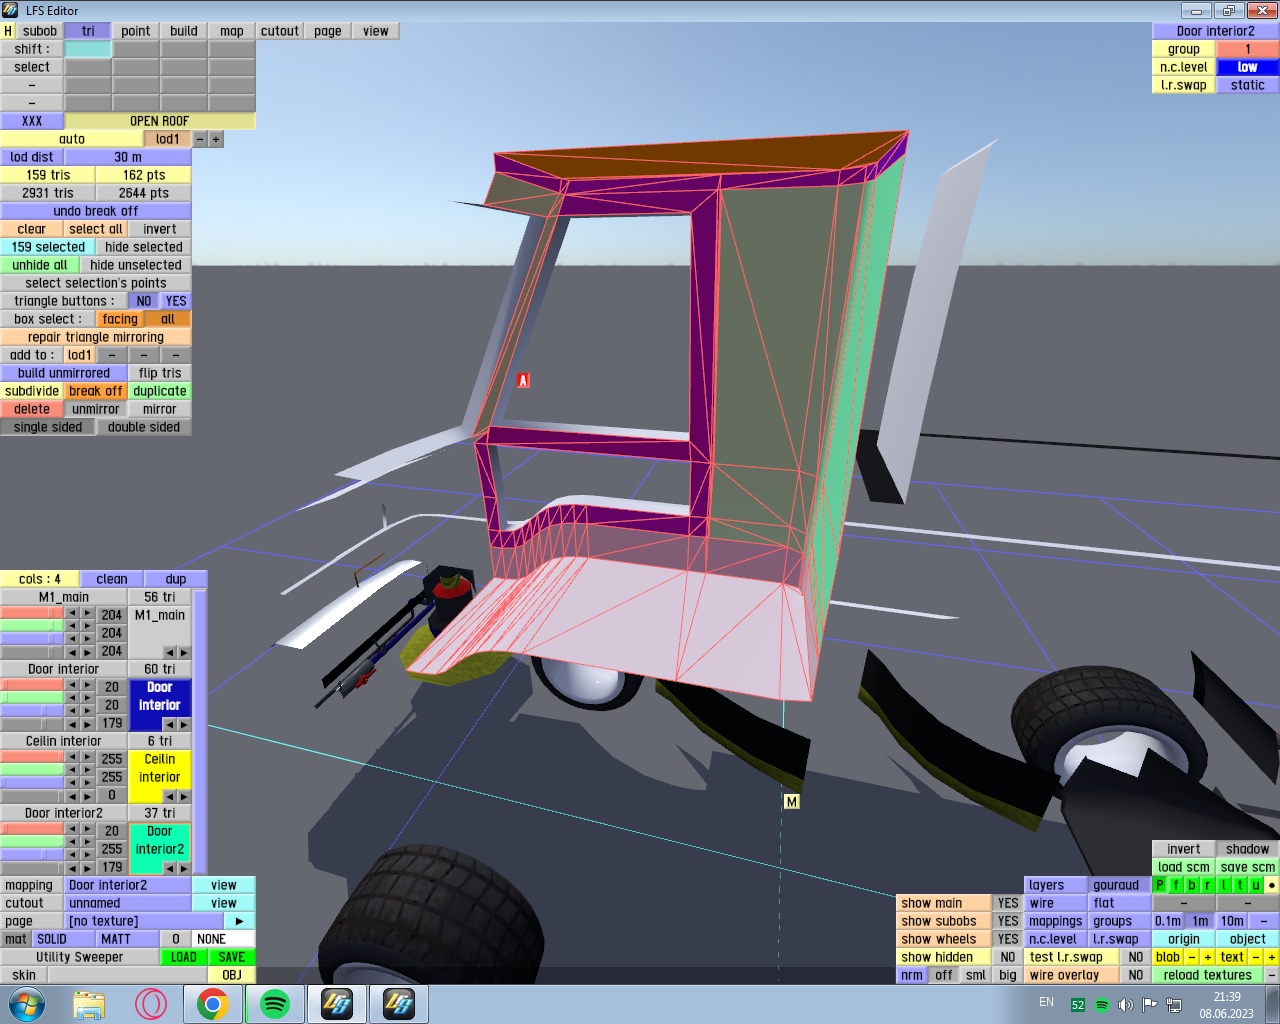Click the Action Center flag tray icon
1280x1024 pixels.
(x=1150, y=1004)
